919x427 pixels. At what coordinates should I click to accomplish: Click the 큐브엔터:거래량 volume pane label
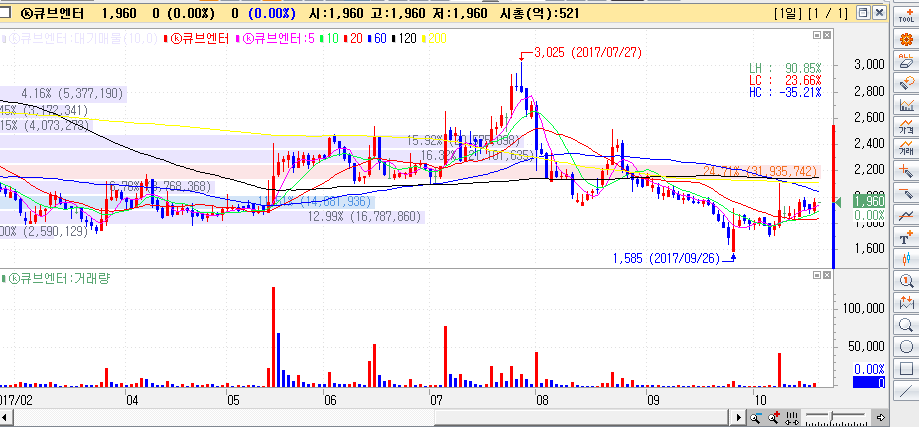coord(58,278)
